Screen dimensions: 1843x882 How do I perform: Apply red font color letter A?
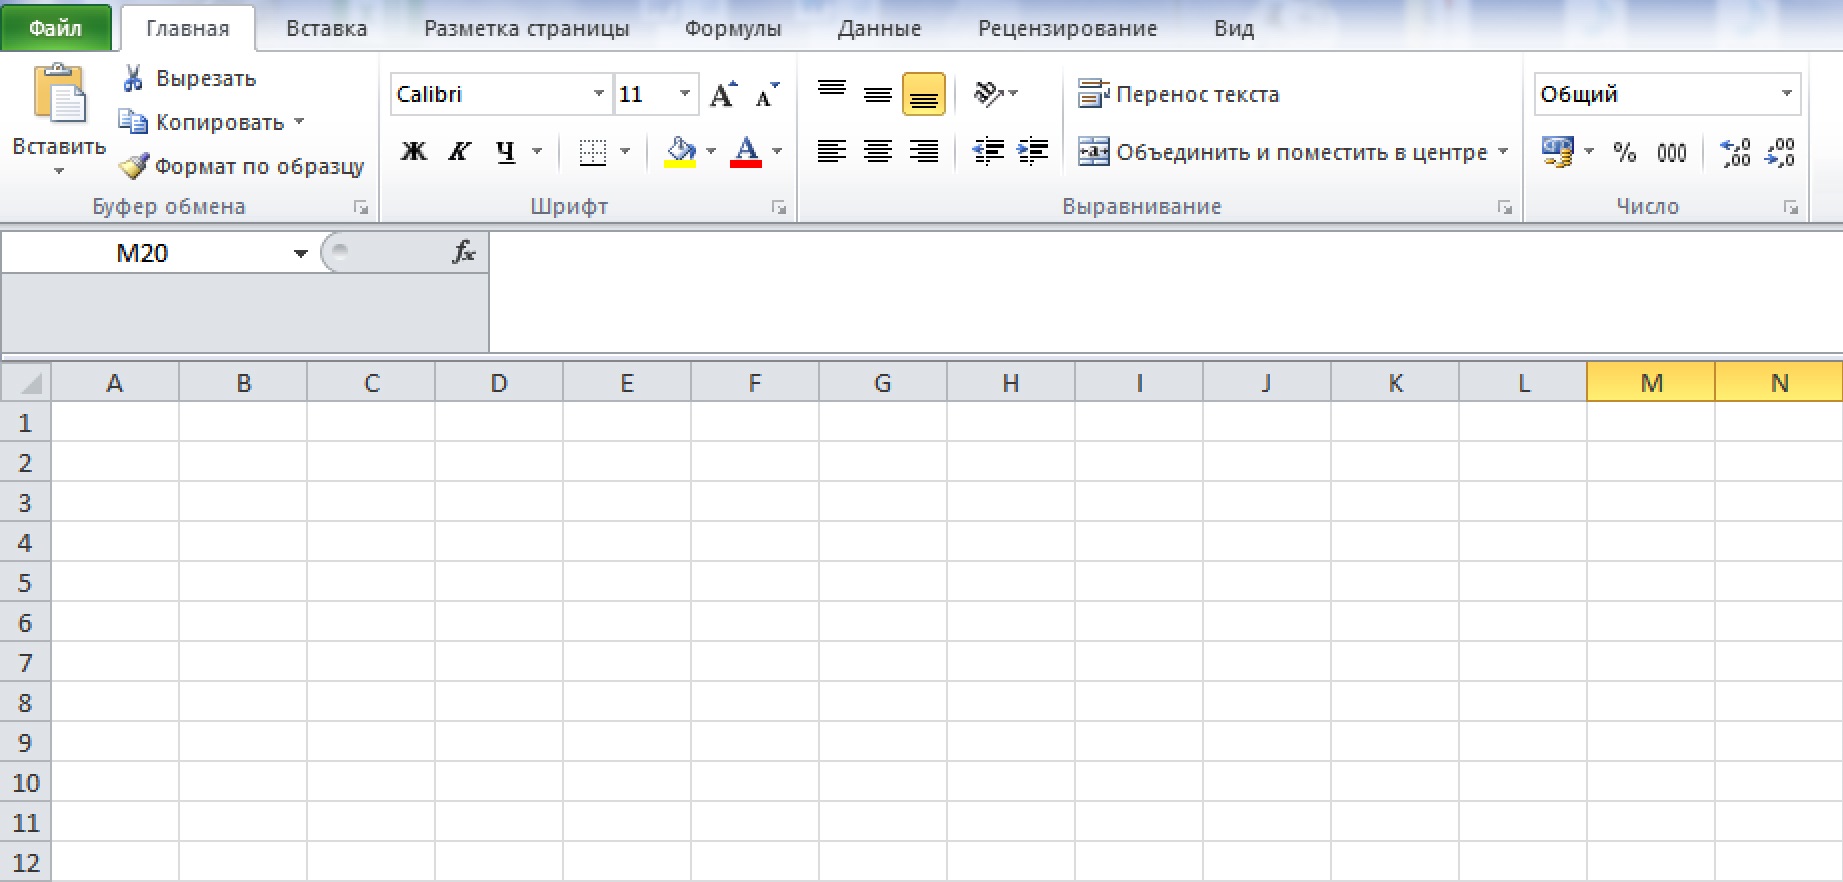tap(746, 152)
